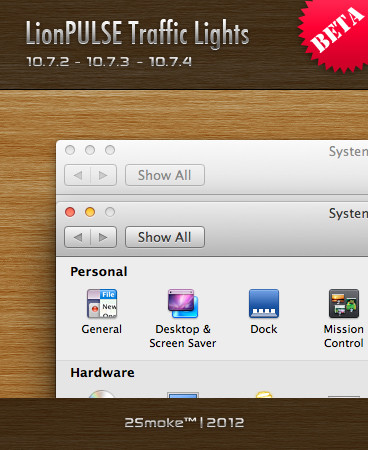This screenshot has width=368, height=450.
Task: Go back in front System Preferences window
Action: point(77,237)
